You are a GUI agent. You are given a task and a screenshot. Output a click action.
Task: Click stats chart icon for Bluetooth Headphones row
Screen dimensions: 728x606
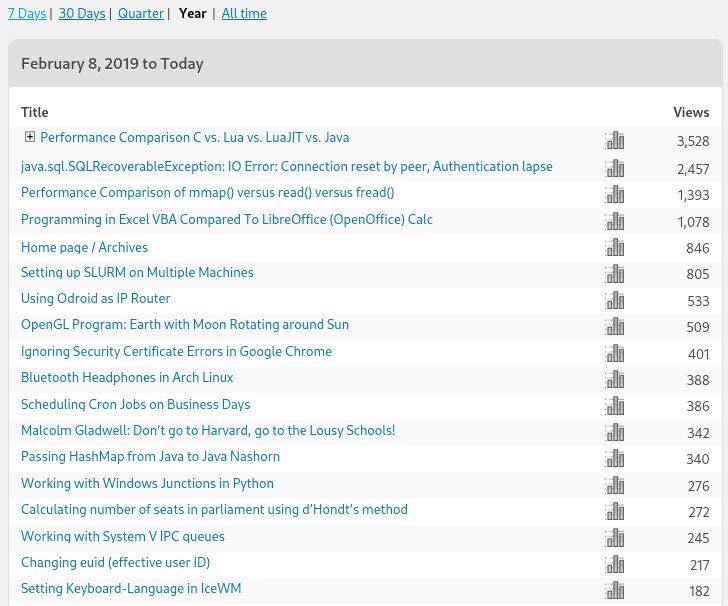[614, 379]
